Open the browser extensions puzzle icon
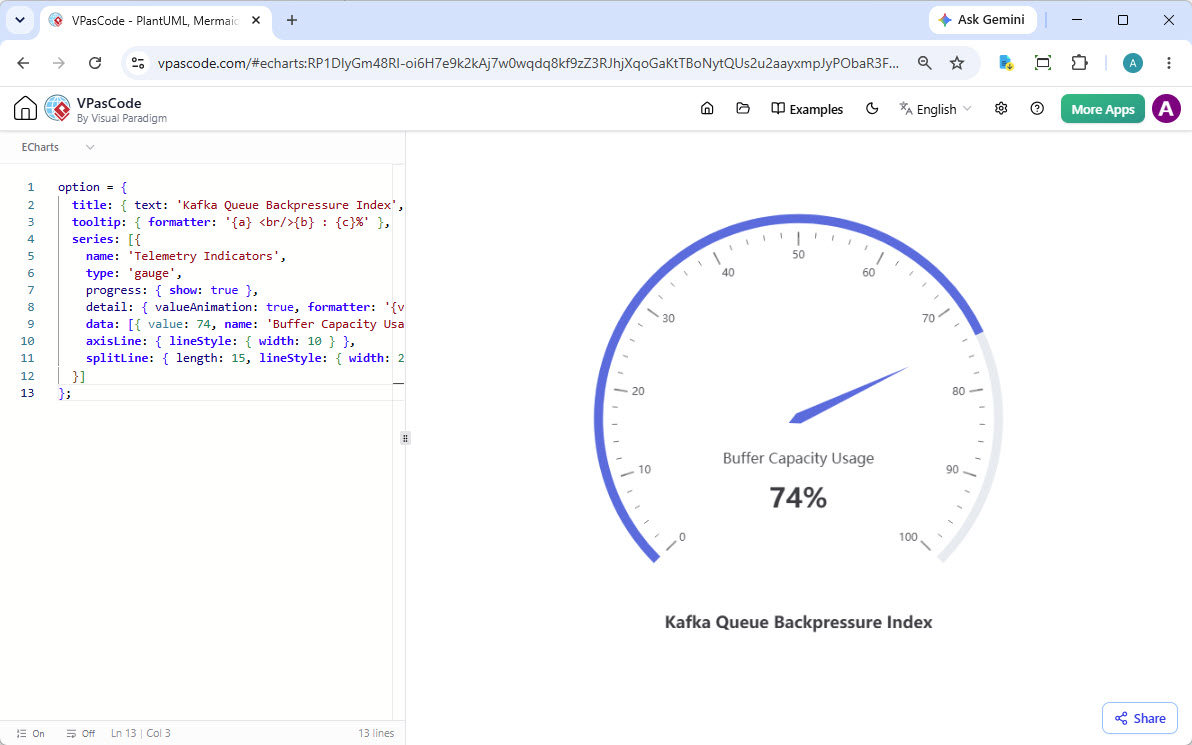This screenshot has height=745, width=1192. (x=1079, y=63)
